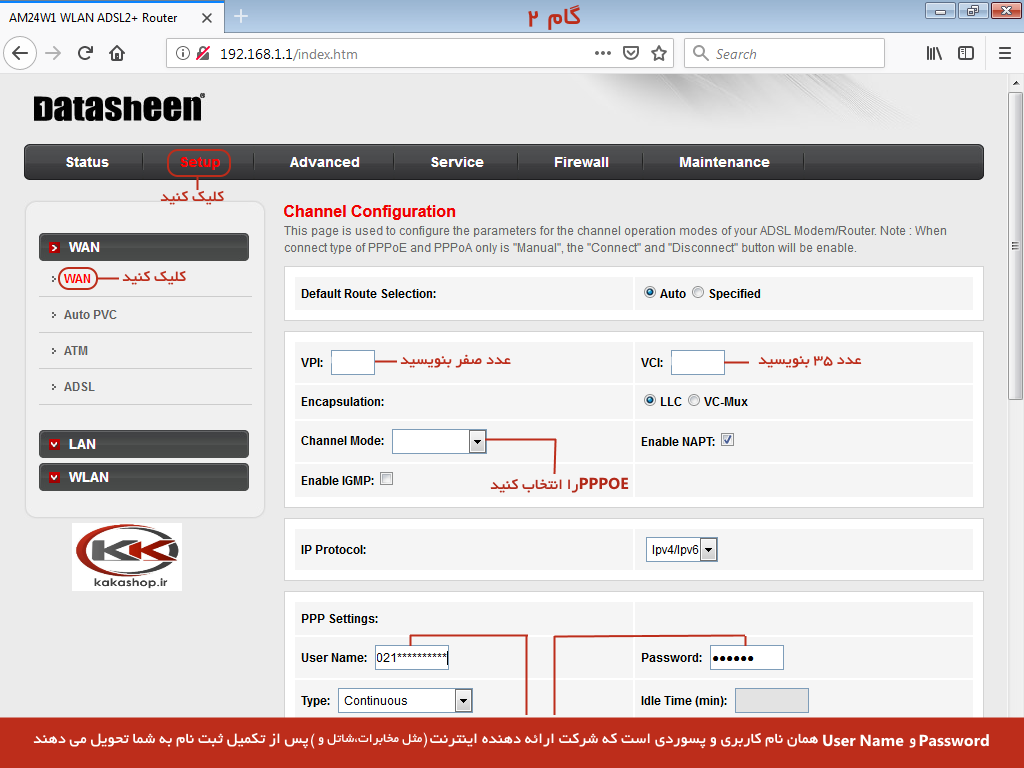The height and width of the screenshot is (768, 1024).
Task: Open the Firewall tab
Action: pos(581,162)
